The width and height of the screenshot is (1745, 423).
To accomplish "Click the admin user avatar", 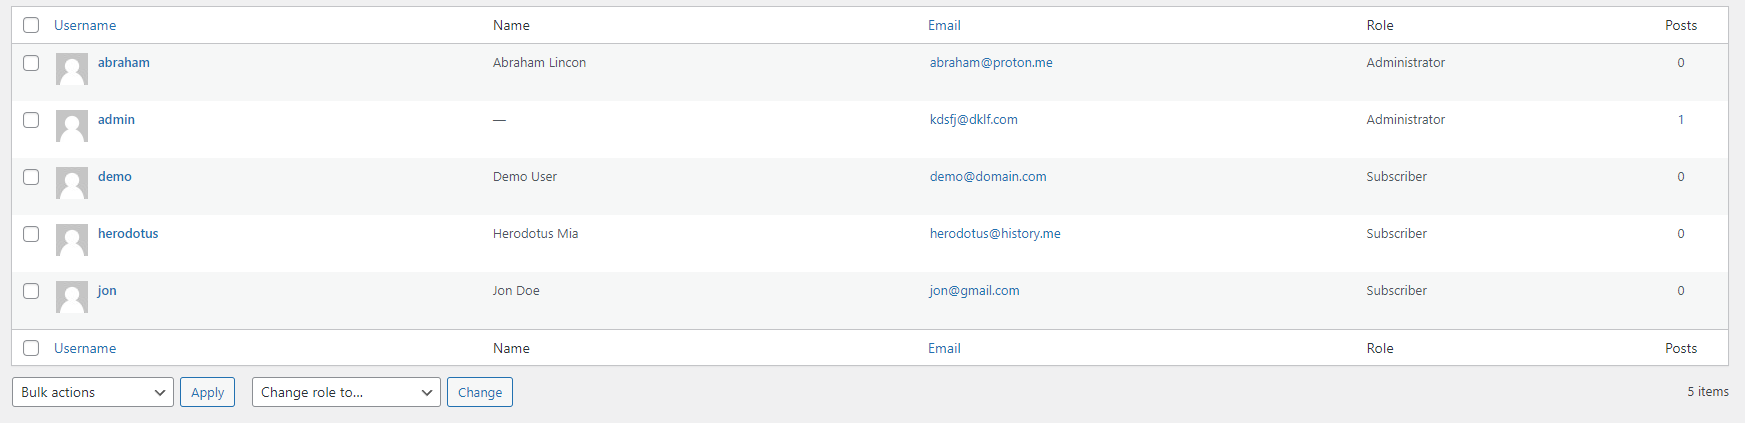I will point(72,126).
